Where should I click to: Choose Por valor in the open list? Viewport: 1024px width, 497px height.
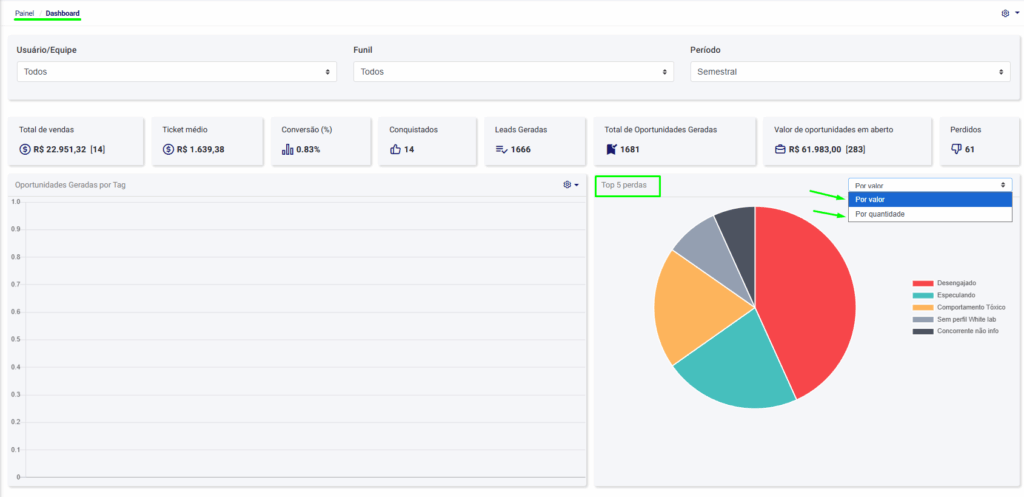[870, 199]
